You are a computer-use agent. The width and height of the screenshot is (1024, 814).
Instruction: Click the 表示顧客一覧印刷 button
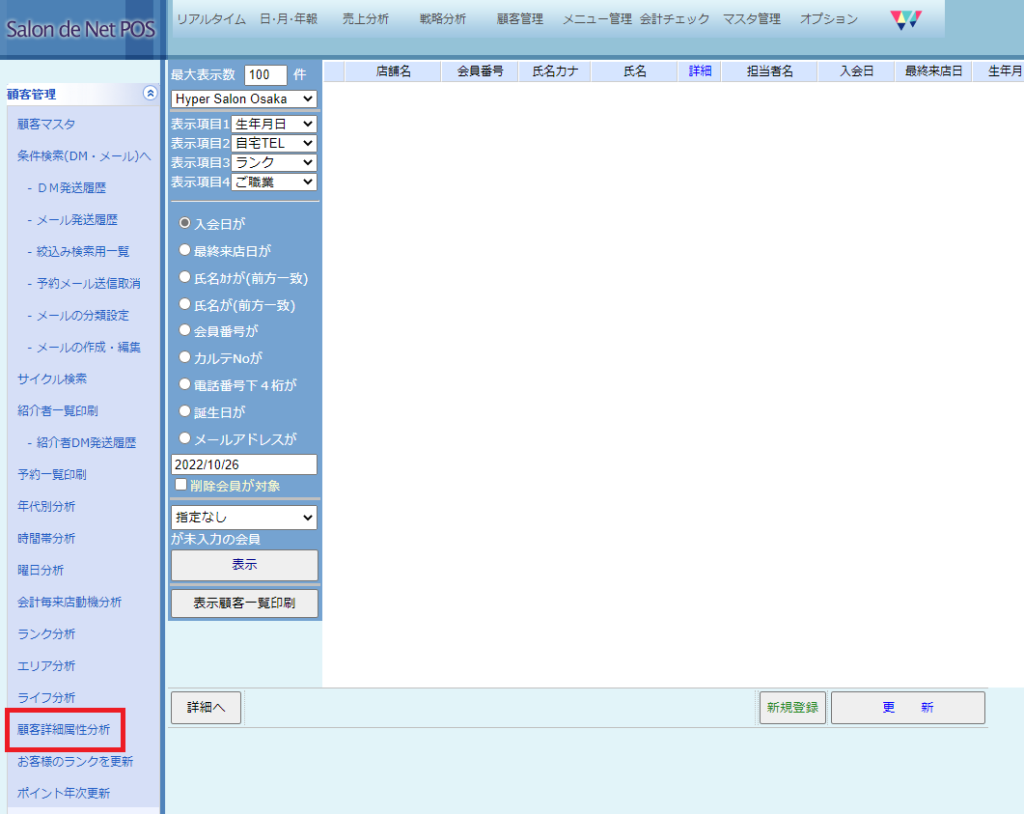[244, 604]
